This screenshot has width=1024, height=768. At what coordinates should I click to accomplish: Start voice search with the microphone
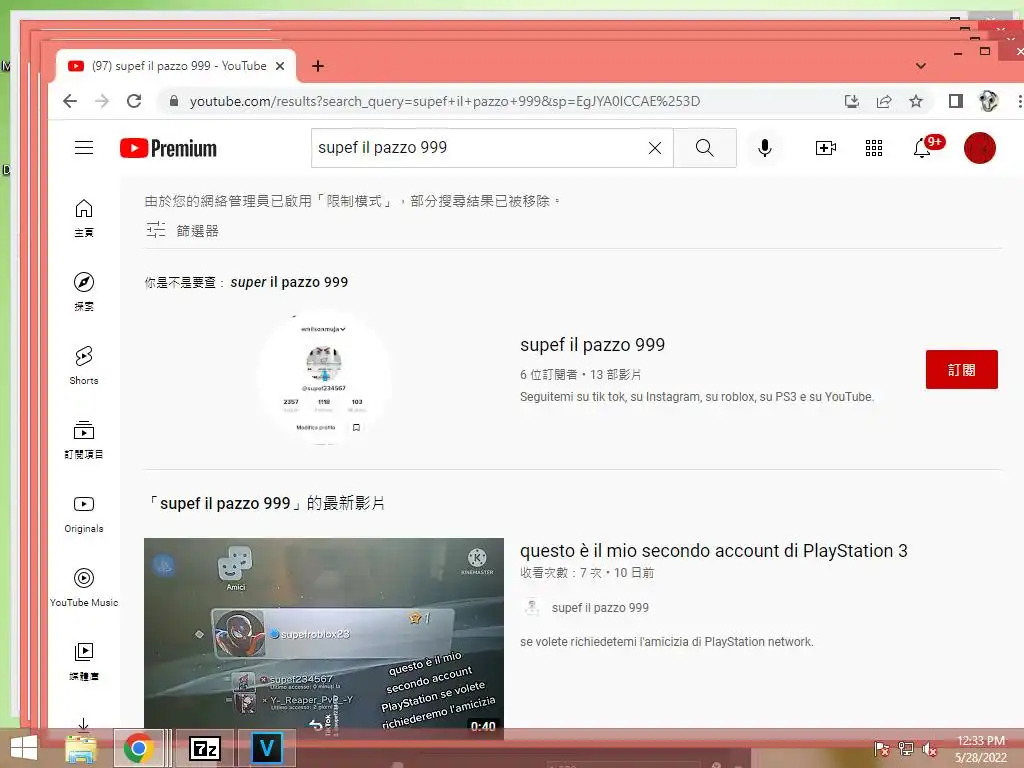(765, 148)
